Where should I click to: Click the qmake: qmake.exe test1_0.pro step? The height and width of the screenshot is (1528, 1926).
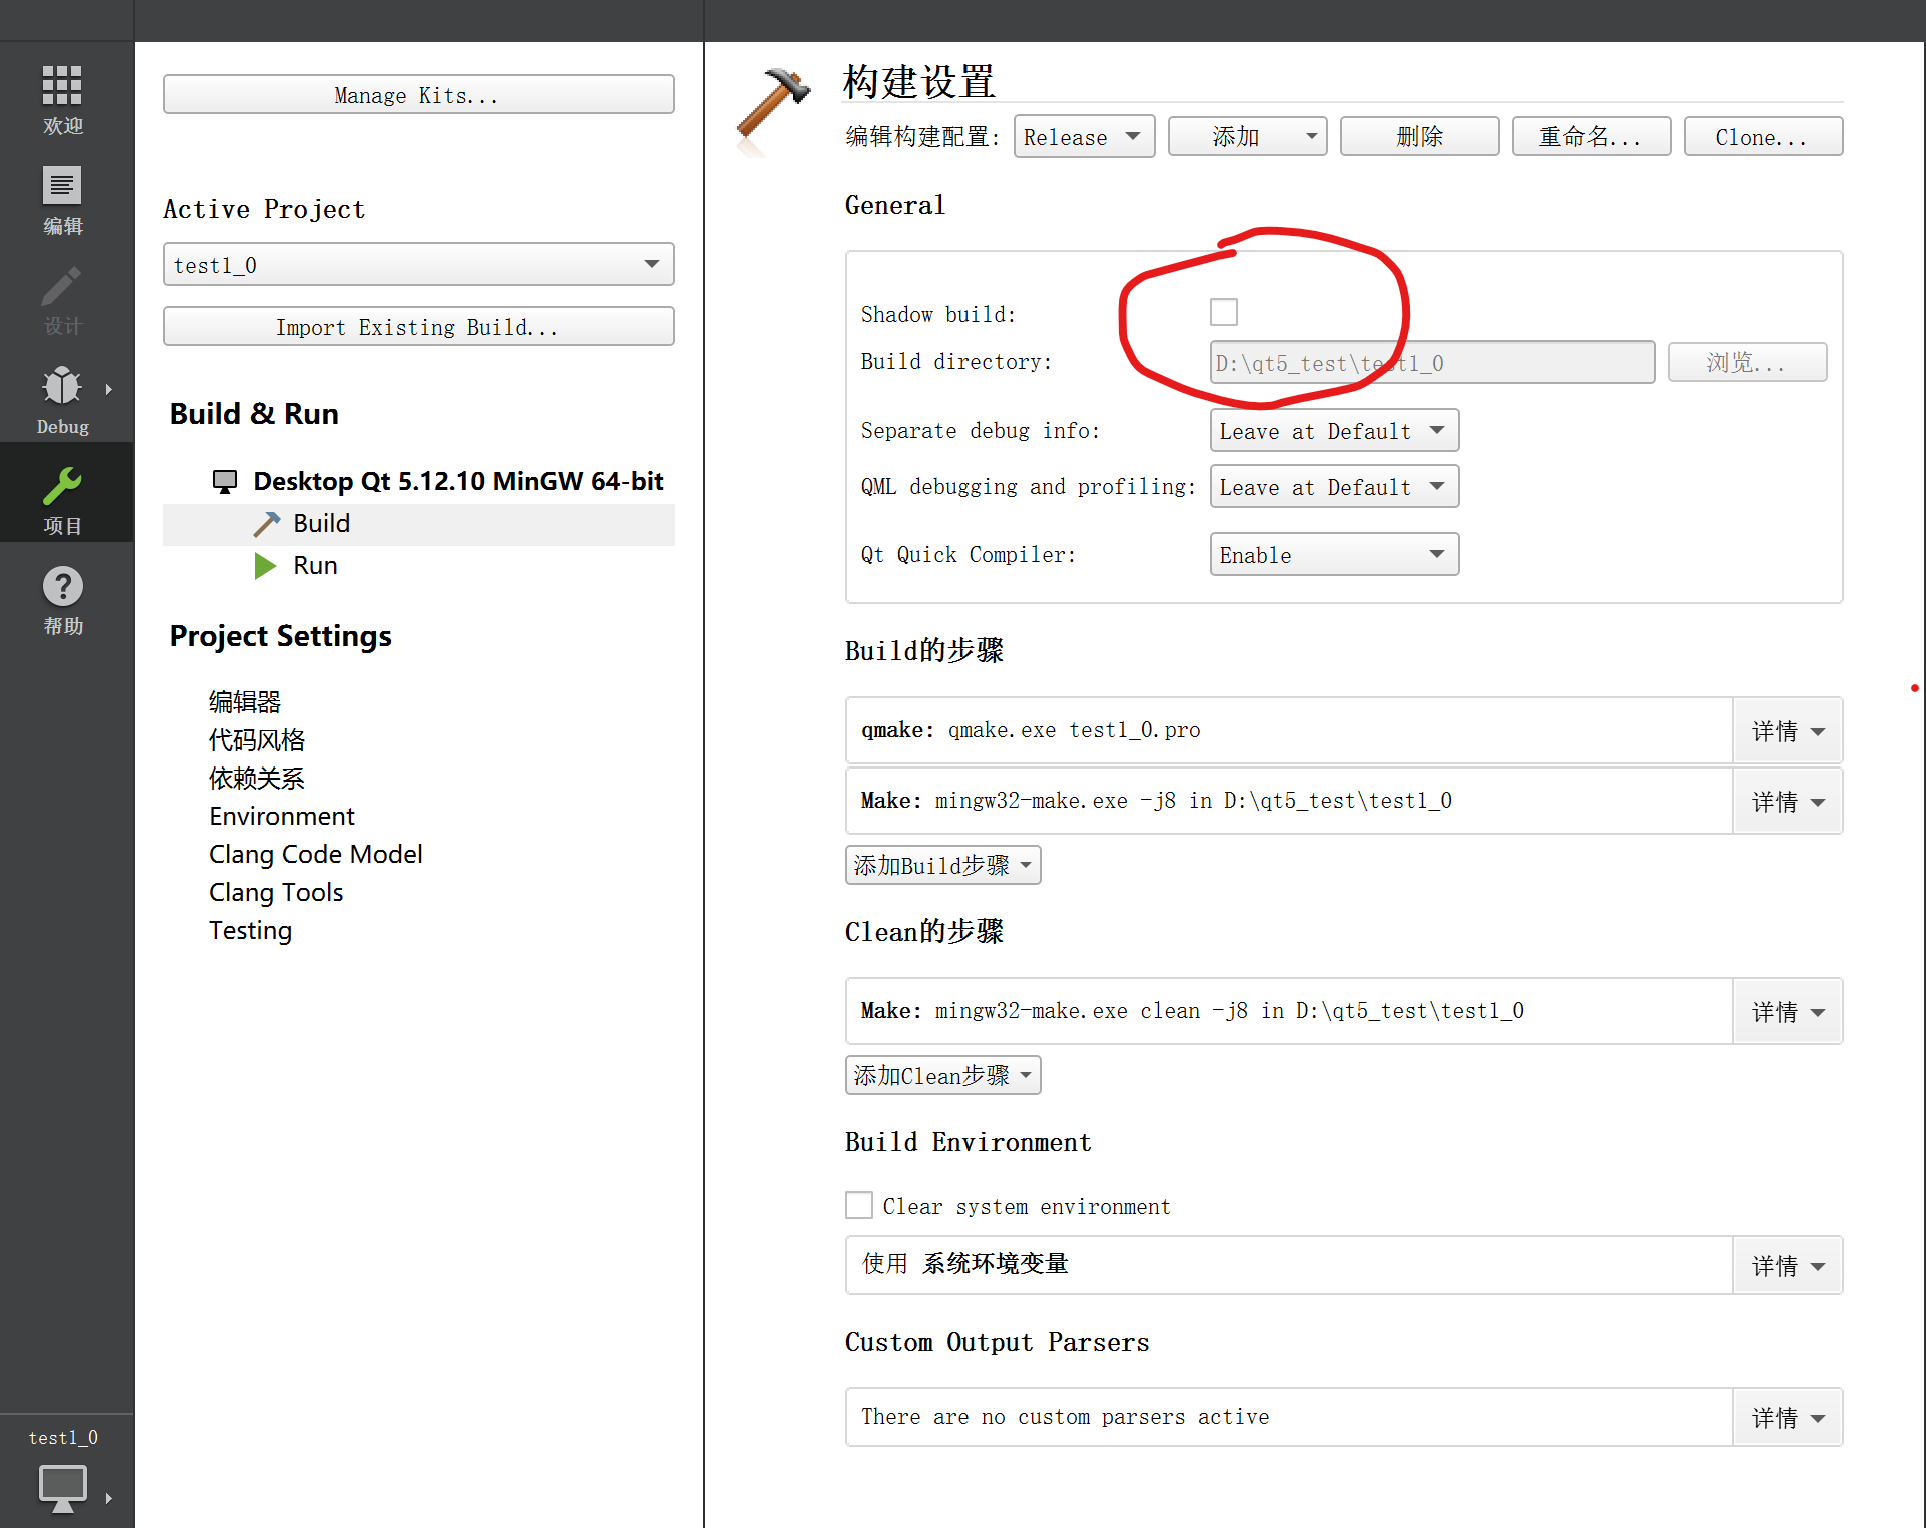(1289, 731)
